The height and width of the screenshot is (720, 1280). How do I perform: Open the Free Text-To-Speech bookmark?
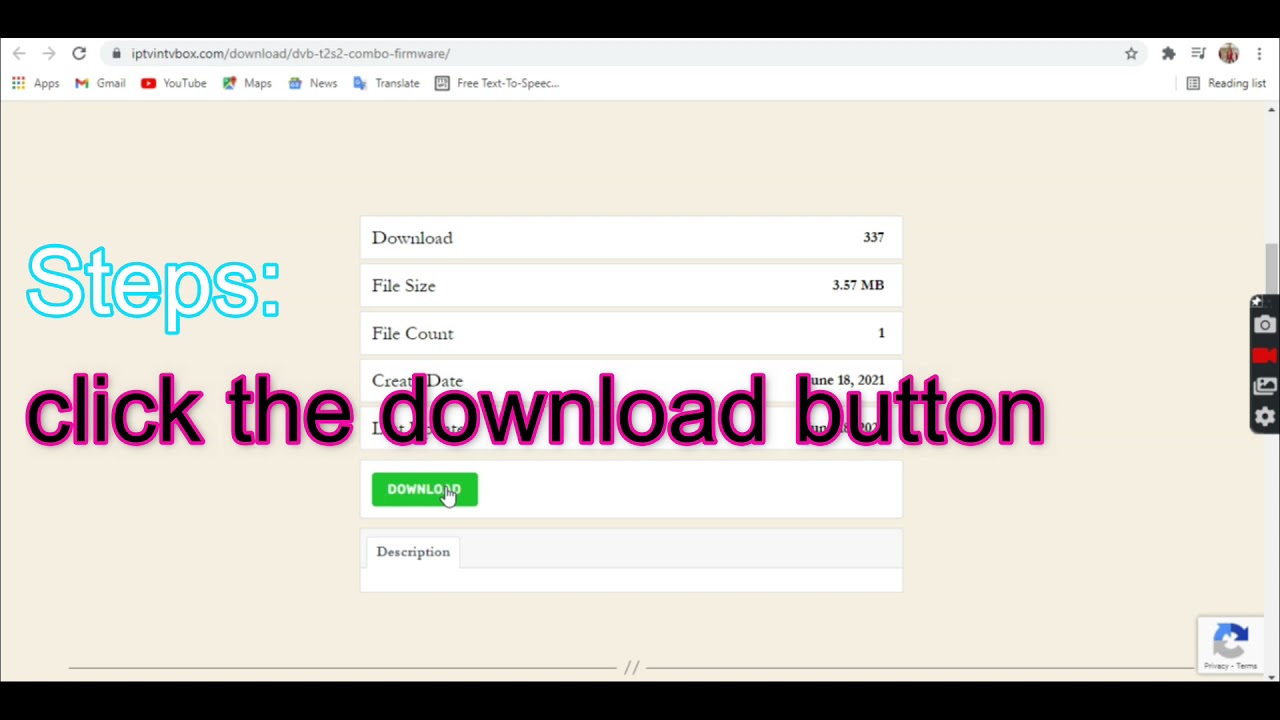coord(497,83)
